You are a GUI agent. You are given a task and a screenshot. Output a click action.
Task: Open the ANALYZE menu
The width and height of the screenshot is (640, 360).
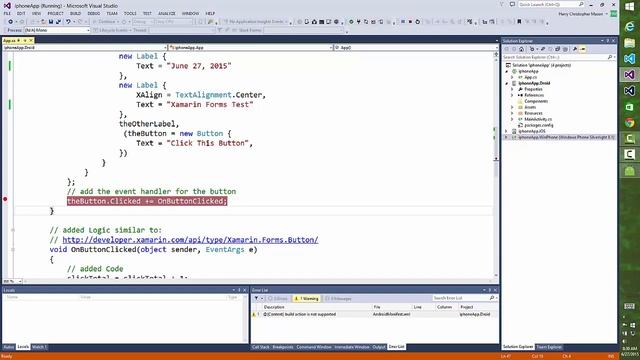coord(167,13)
